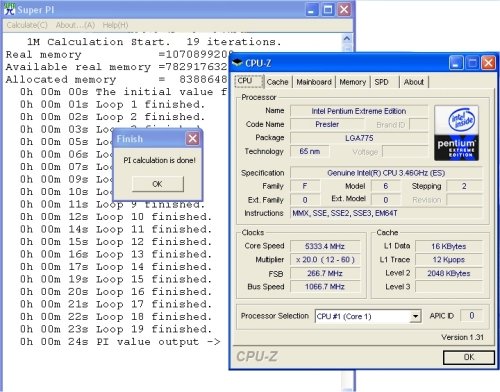
Task: Click the CPU-Z title bar chip icon
Action: coord(237,62)
